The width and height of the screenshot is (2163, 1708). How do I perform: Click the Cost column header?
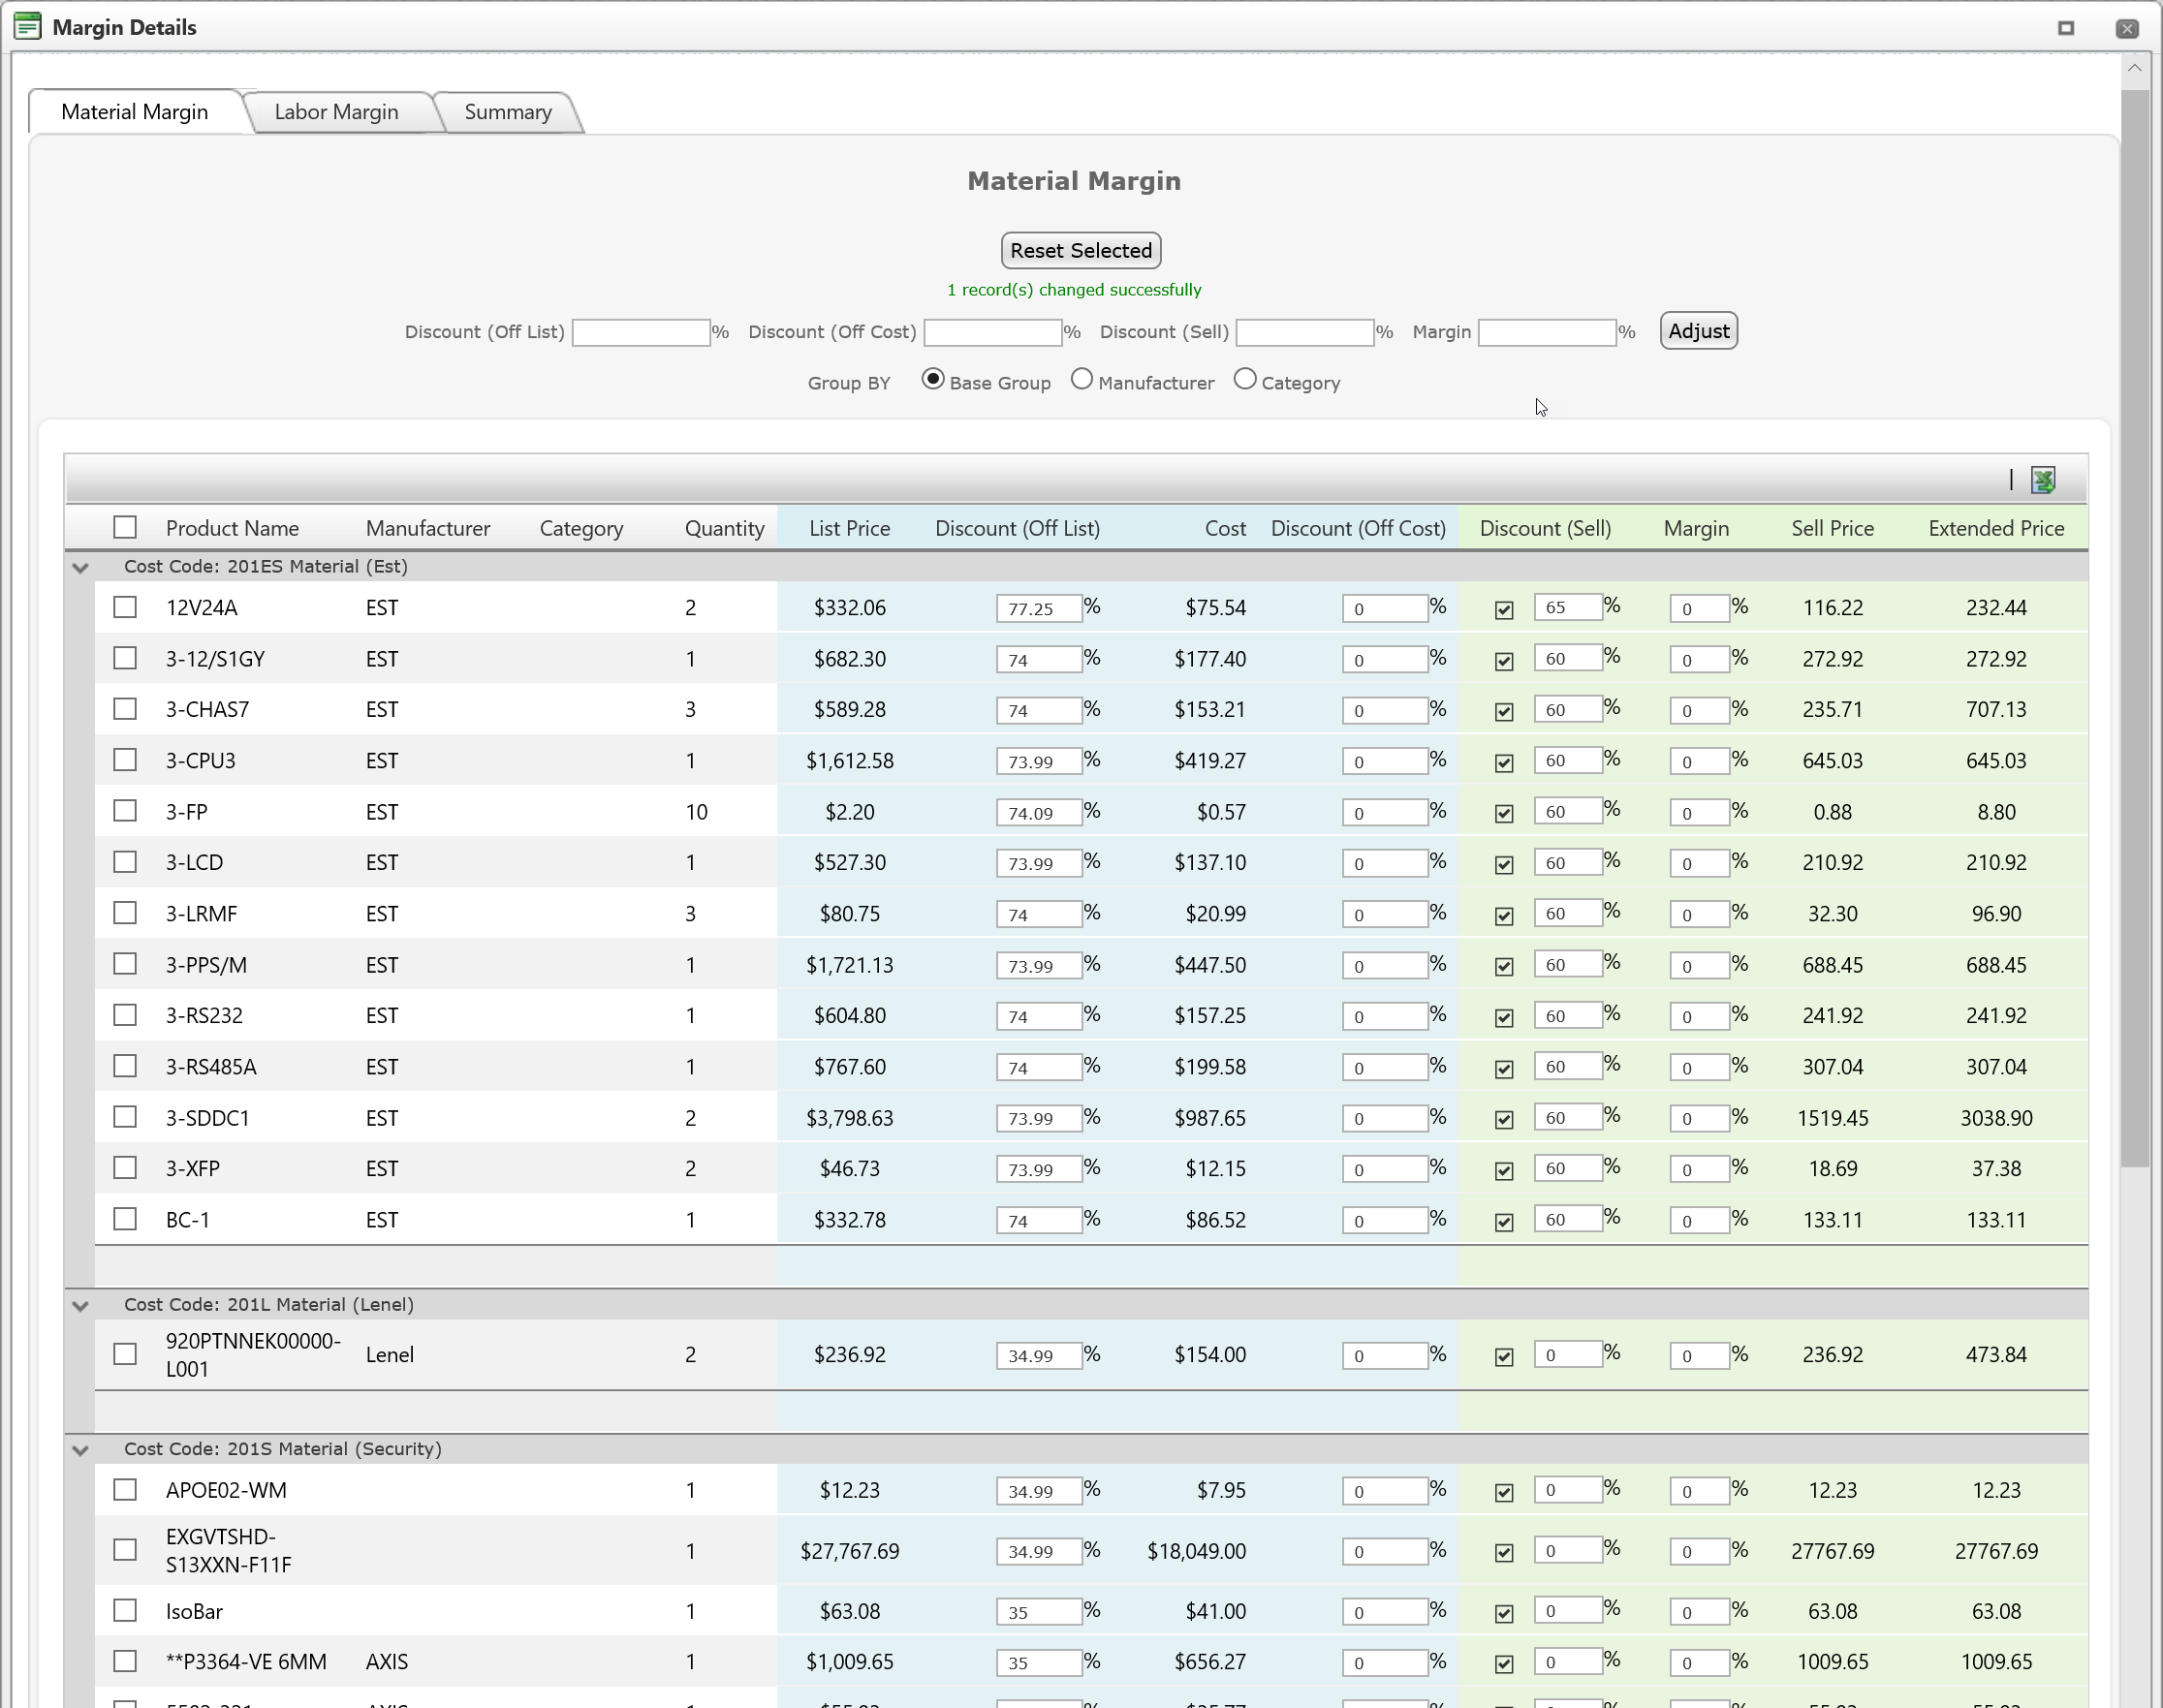coord(1225,528)
